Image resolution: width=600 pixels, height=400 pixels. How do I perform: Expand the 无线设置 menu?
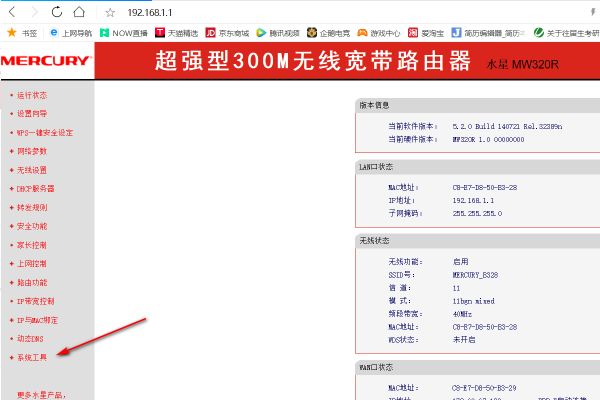[32, 170]
